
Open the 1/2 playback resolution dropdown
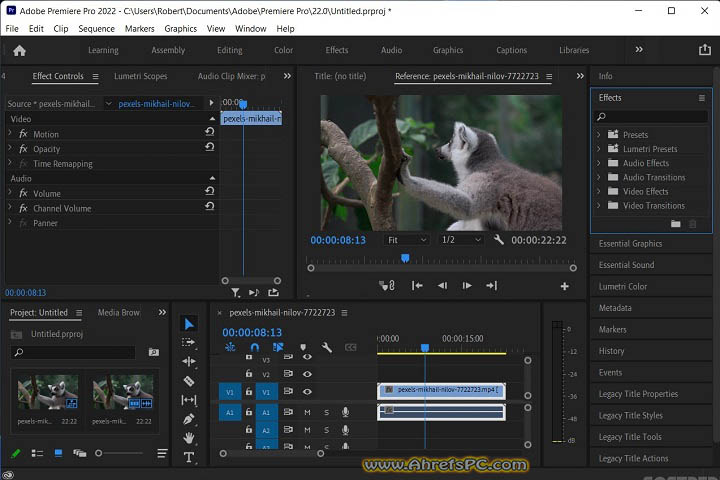(461, 240)
